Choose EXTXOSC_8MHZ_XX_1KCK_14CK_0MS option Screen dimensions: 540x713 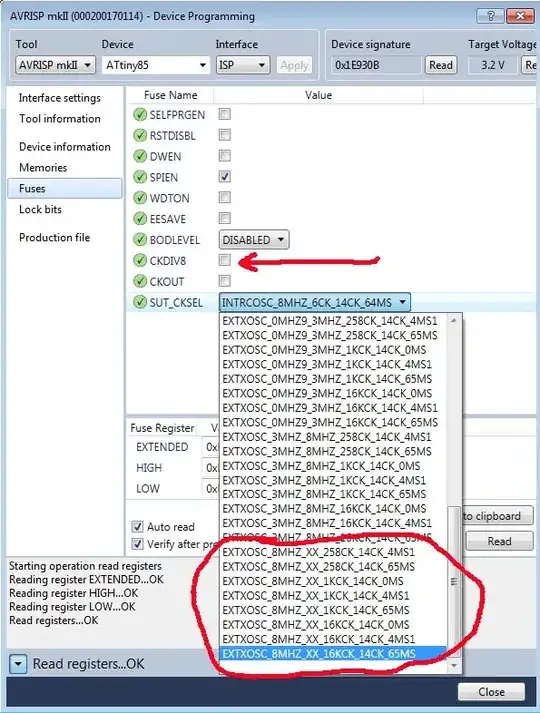click(x=333, y=581)
